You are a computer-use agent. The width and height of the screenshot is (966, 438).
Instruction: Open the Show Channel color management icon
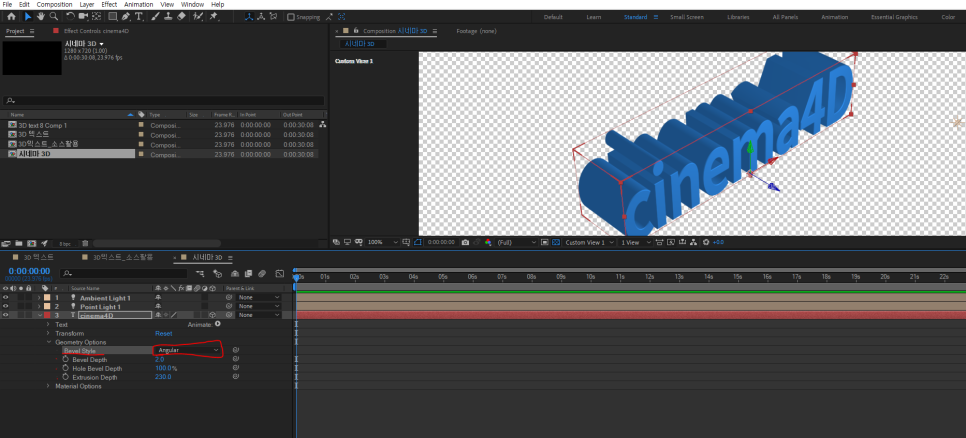(488, 242)
